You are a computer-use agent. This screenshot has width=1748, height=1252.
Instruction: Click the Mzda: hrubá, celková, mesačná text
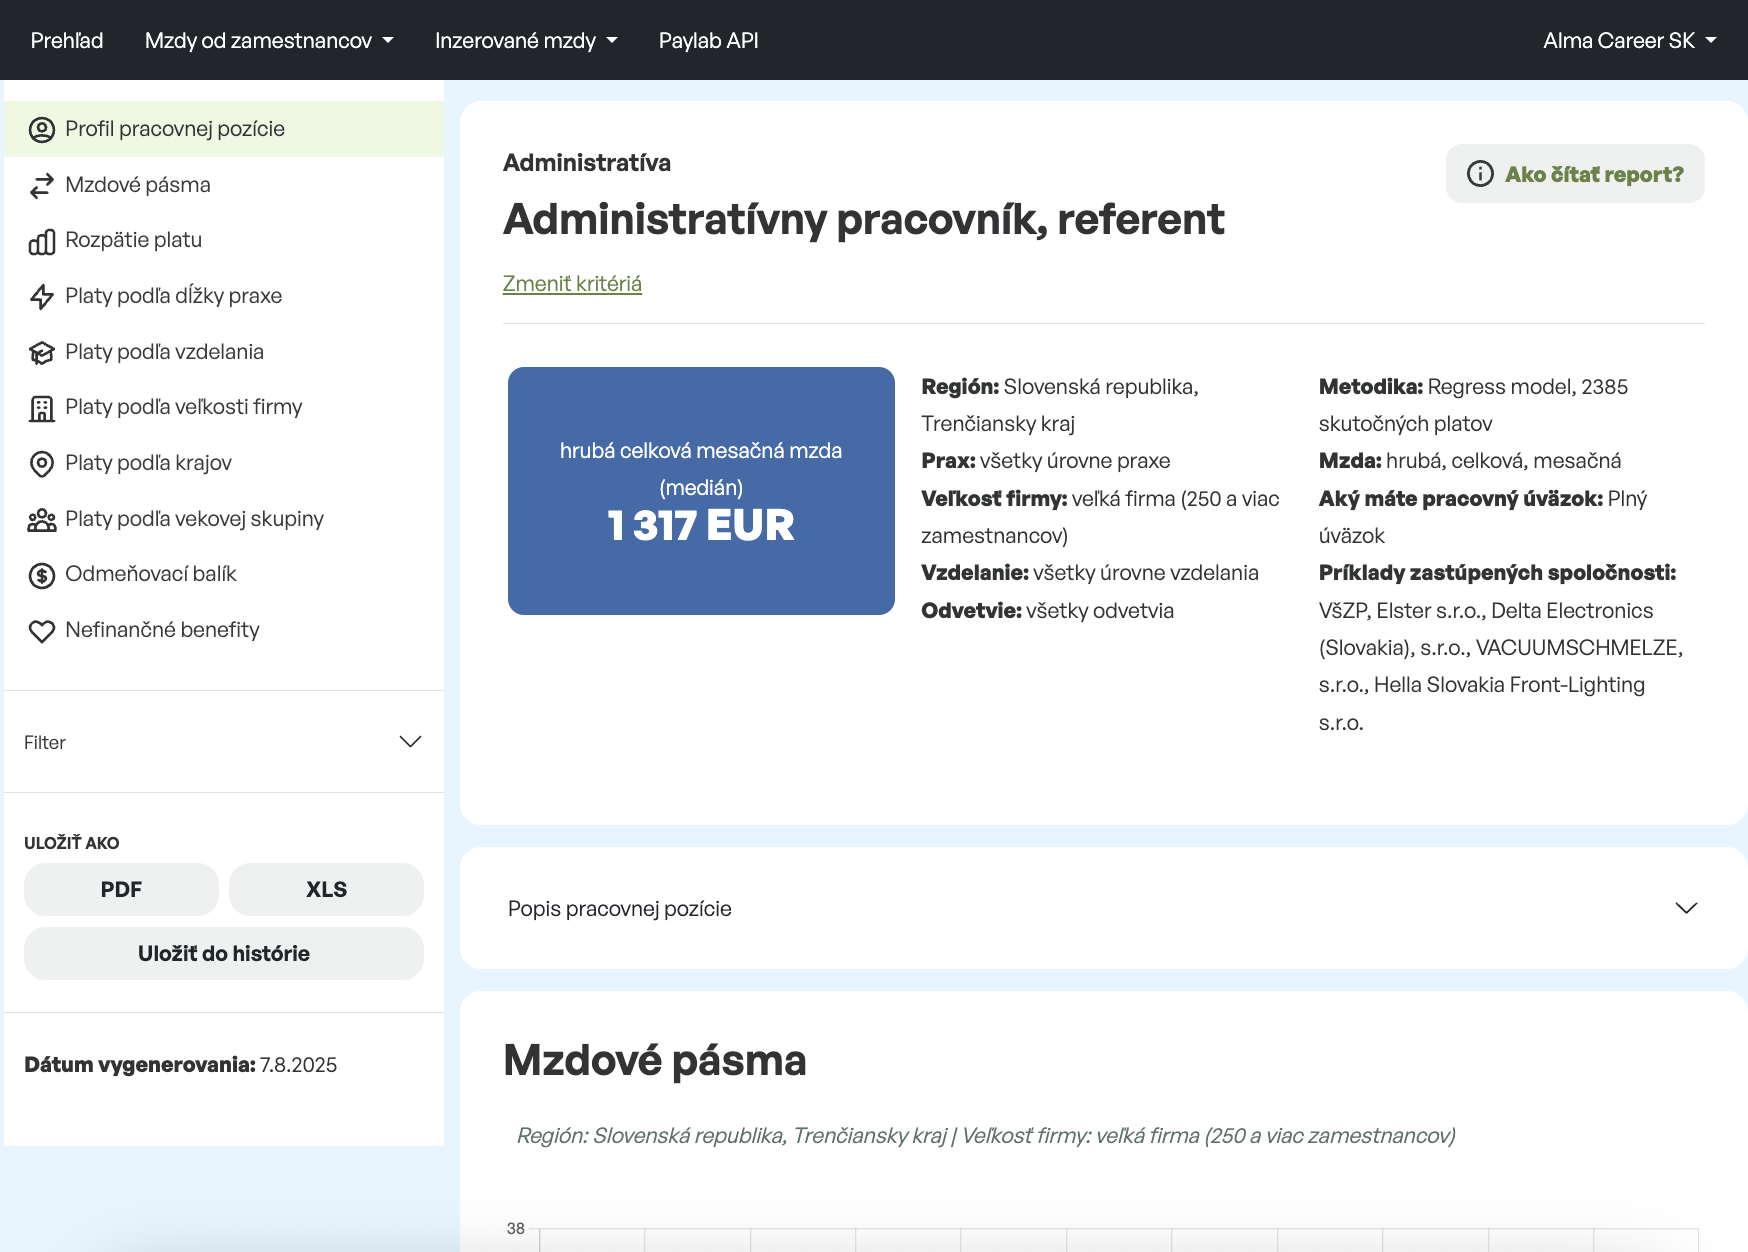[1470, 461]
